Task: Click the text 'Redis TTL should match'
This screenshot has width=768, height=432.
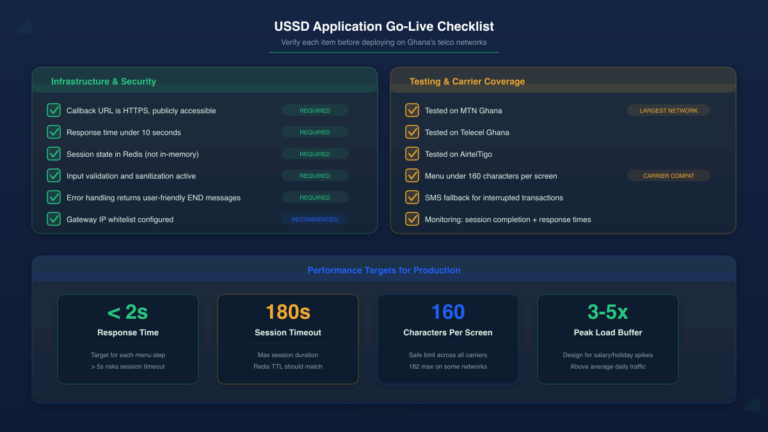Action: [288, 366]
